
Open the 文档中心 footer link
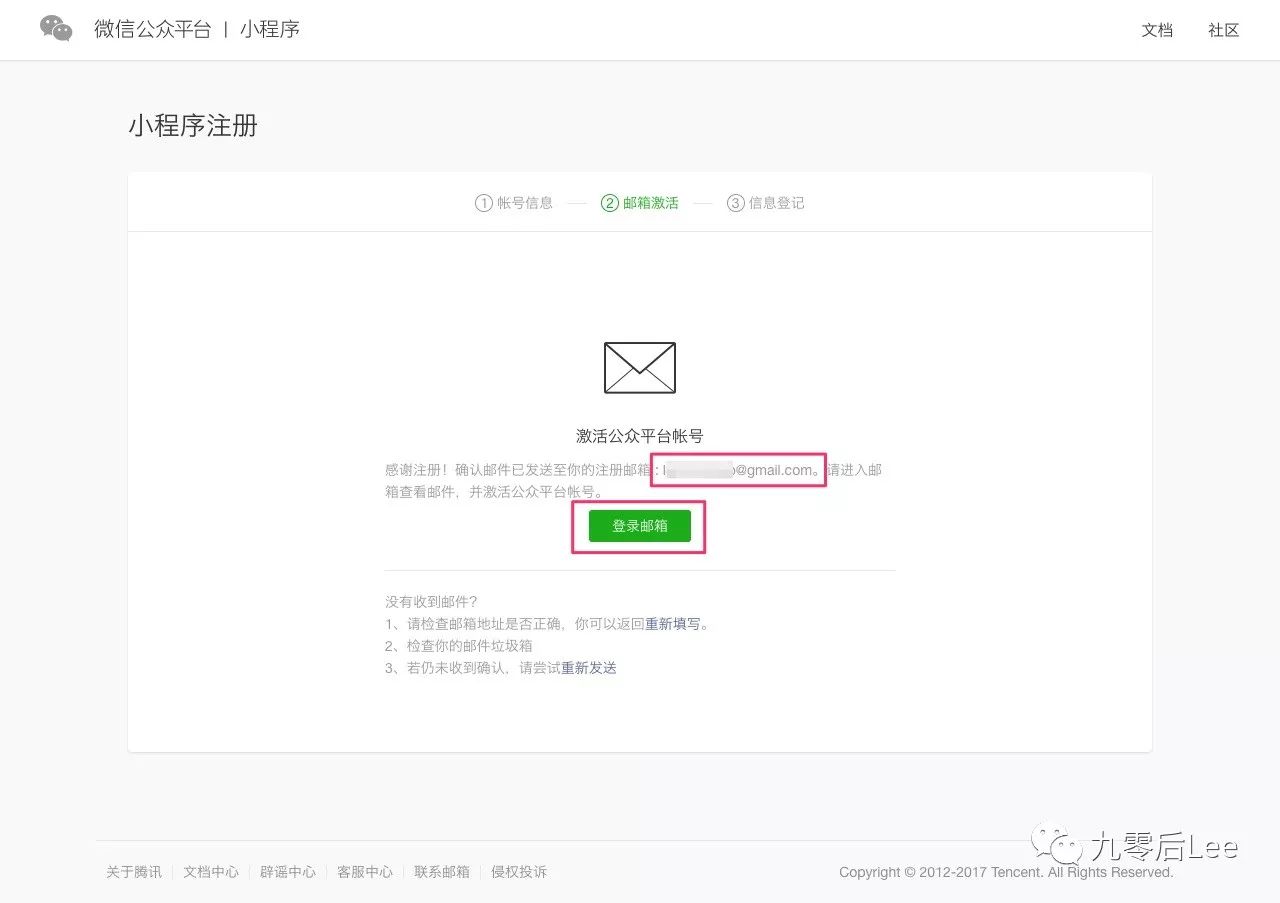point(210,871)
